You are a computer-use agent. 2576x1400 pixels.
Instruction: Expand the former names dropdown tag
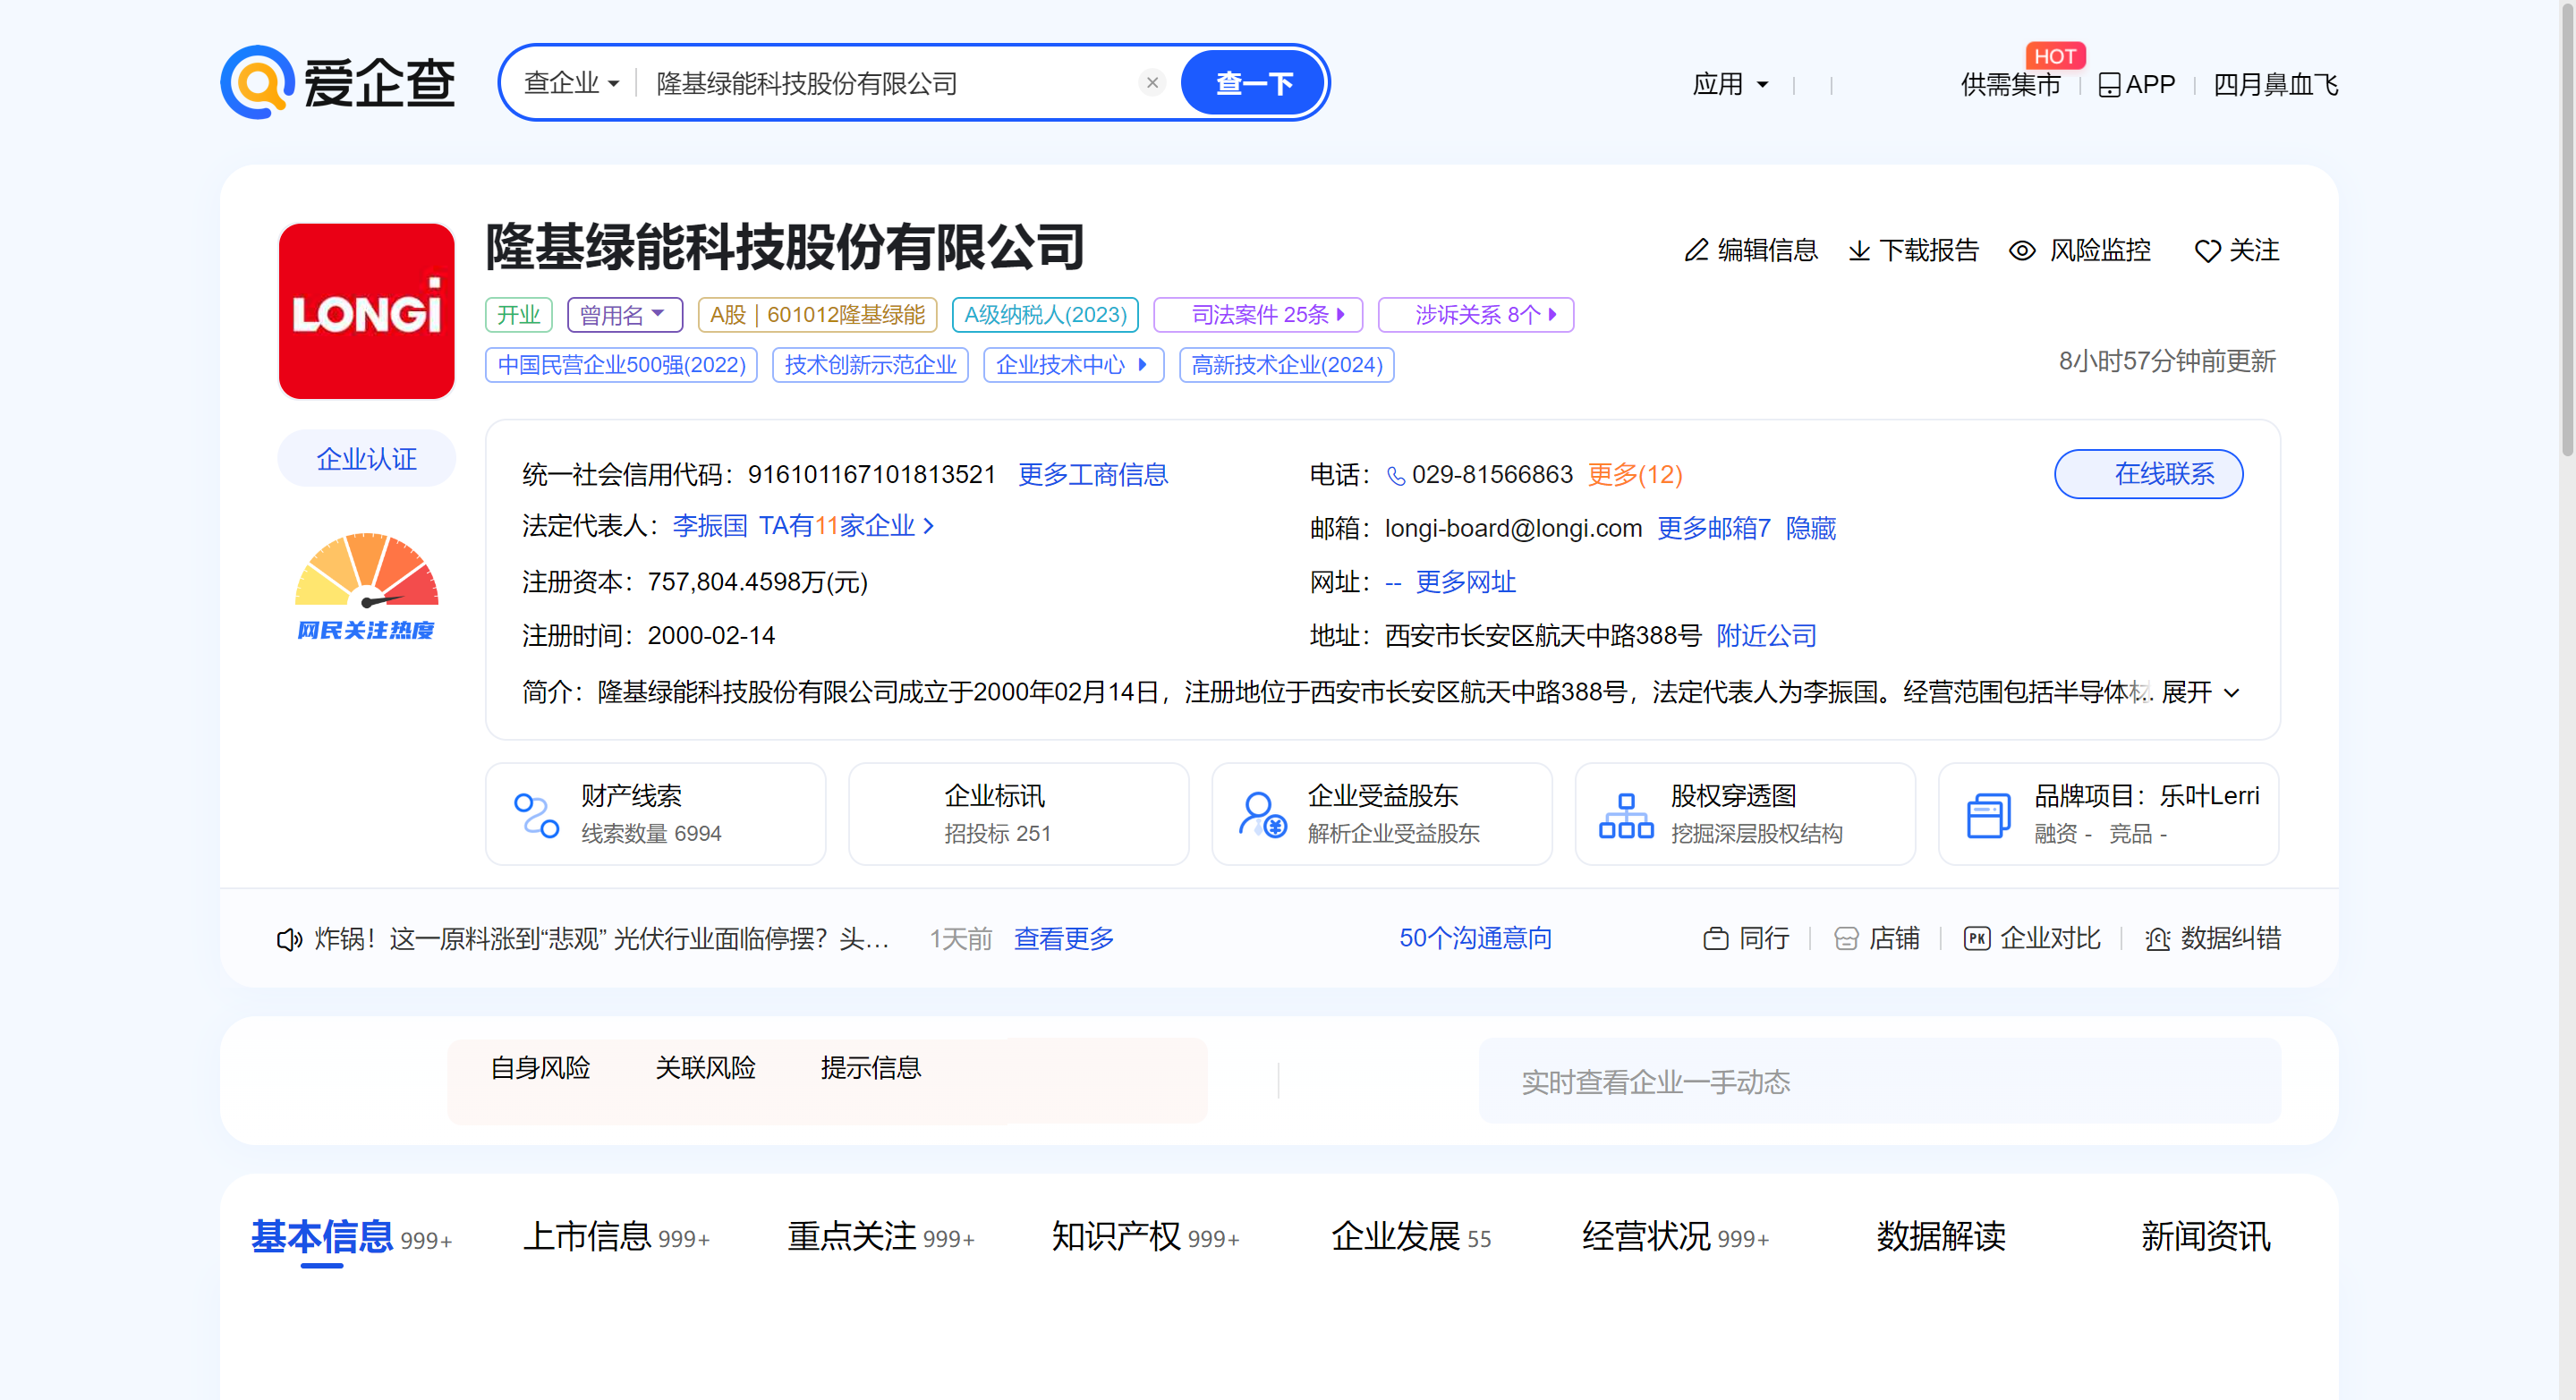(x=624, y=315)
